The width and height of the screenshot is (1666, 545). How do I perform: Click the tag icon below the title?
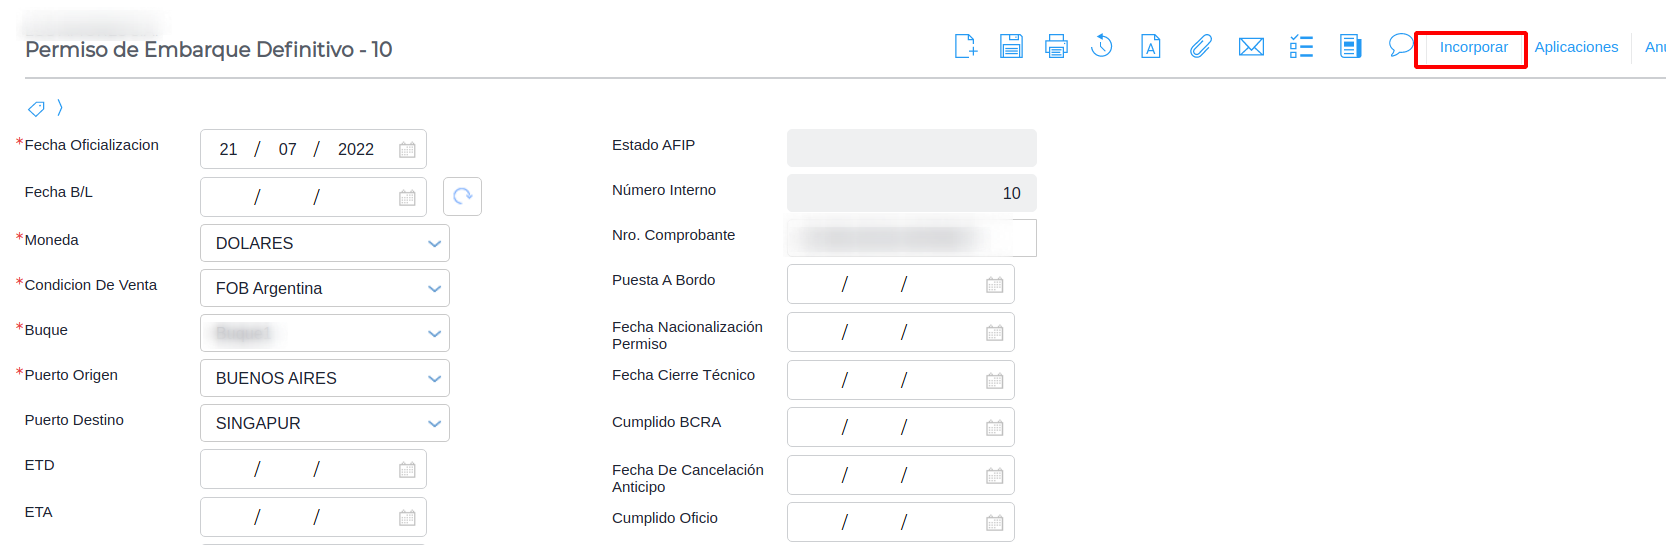click(x=36, y=108)
